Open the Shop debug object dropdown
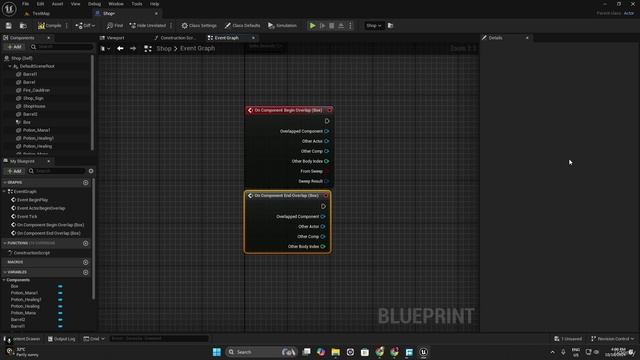 click(373, 26)
